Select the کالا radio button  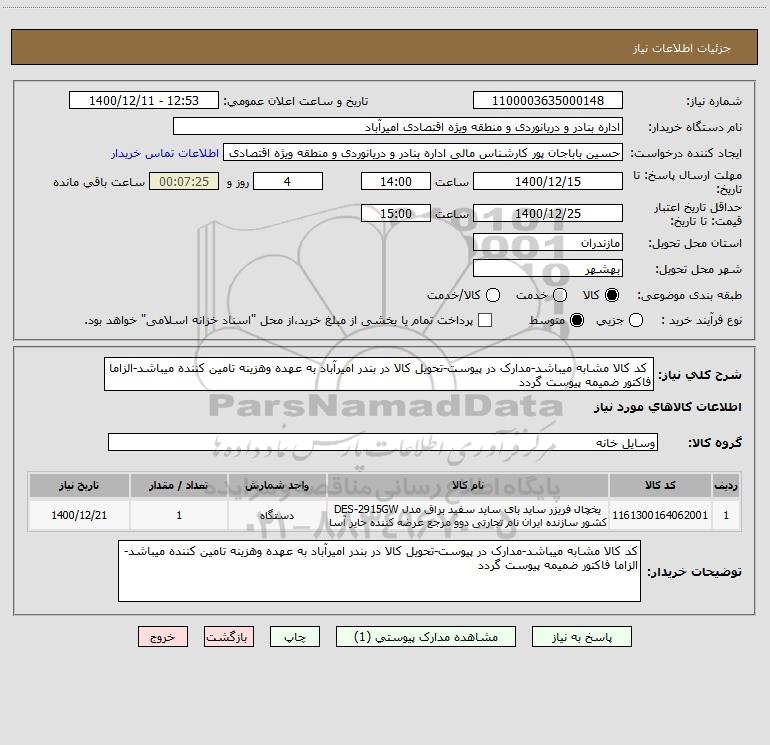point(612,295)
